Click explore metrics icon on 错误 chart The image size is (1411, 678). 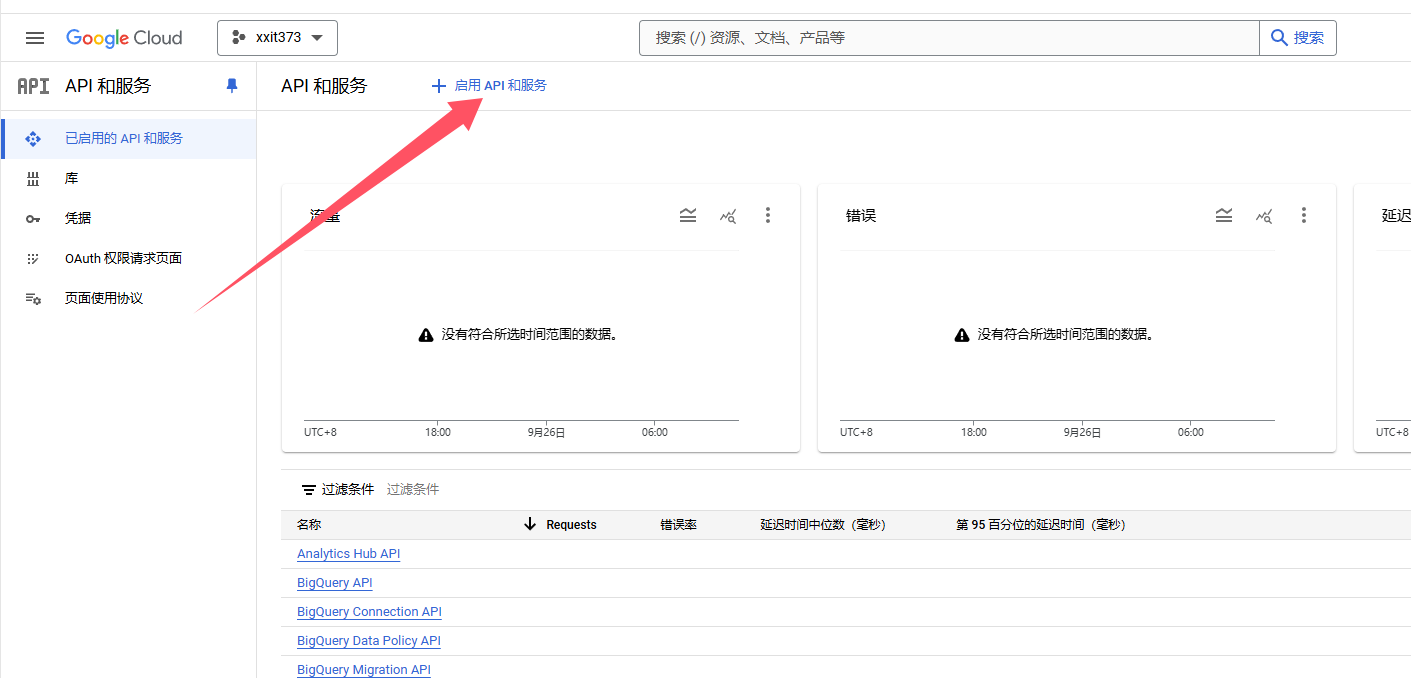pos(1264,215)
